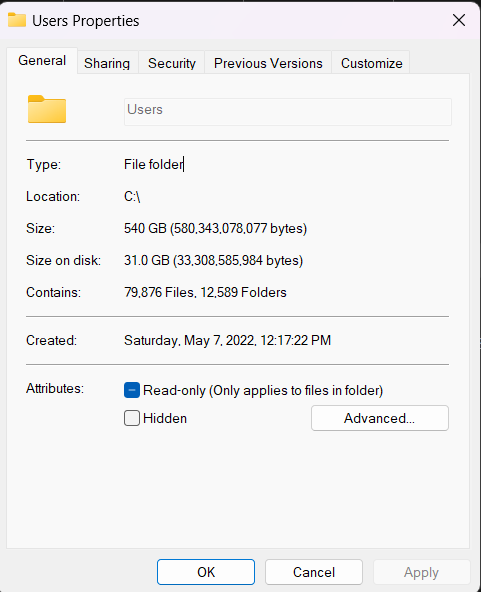Open the Customize tab
This screenshot has height=592, width=481.
[372, 63]
